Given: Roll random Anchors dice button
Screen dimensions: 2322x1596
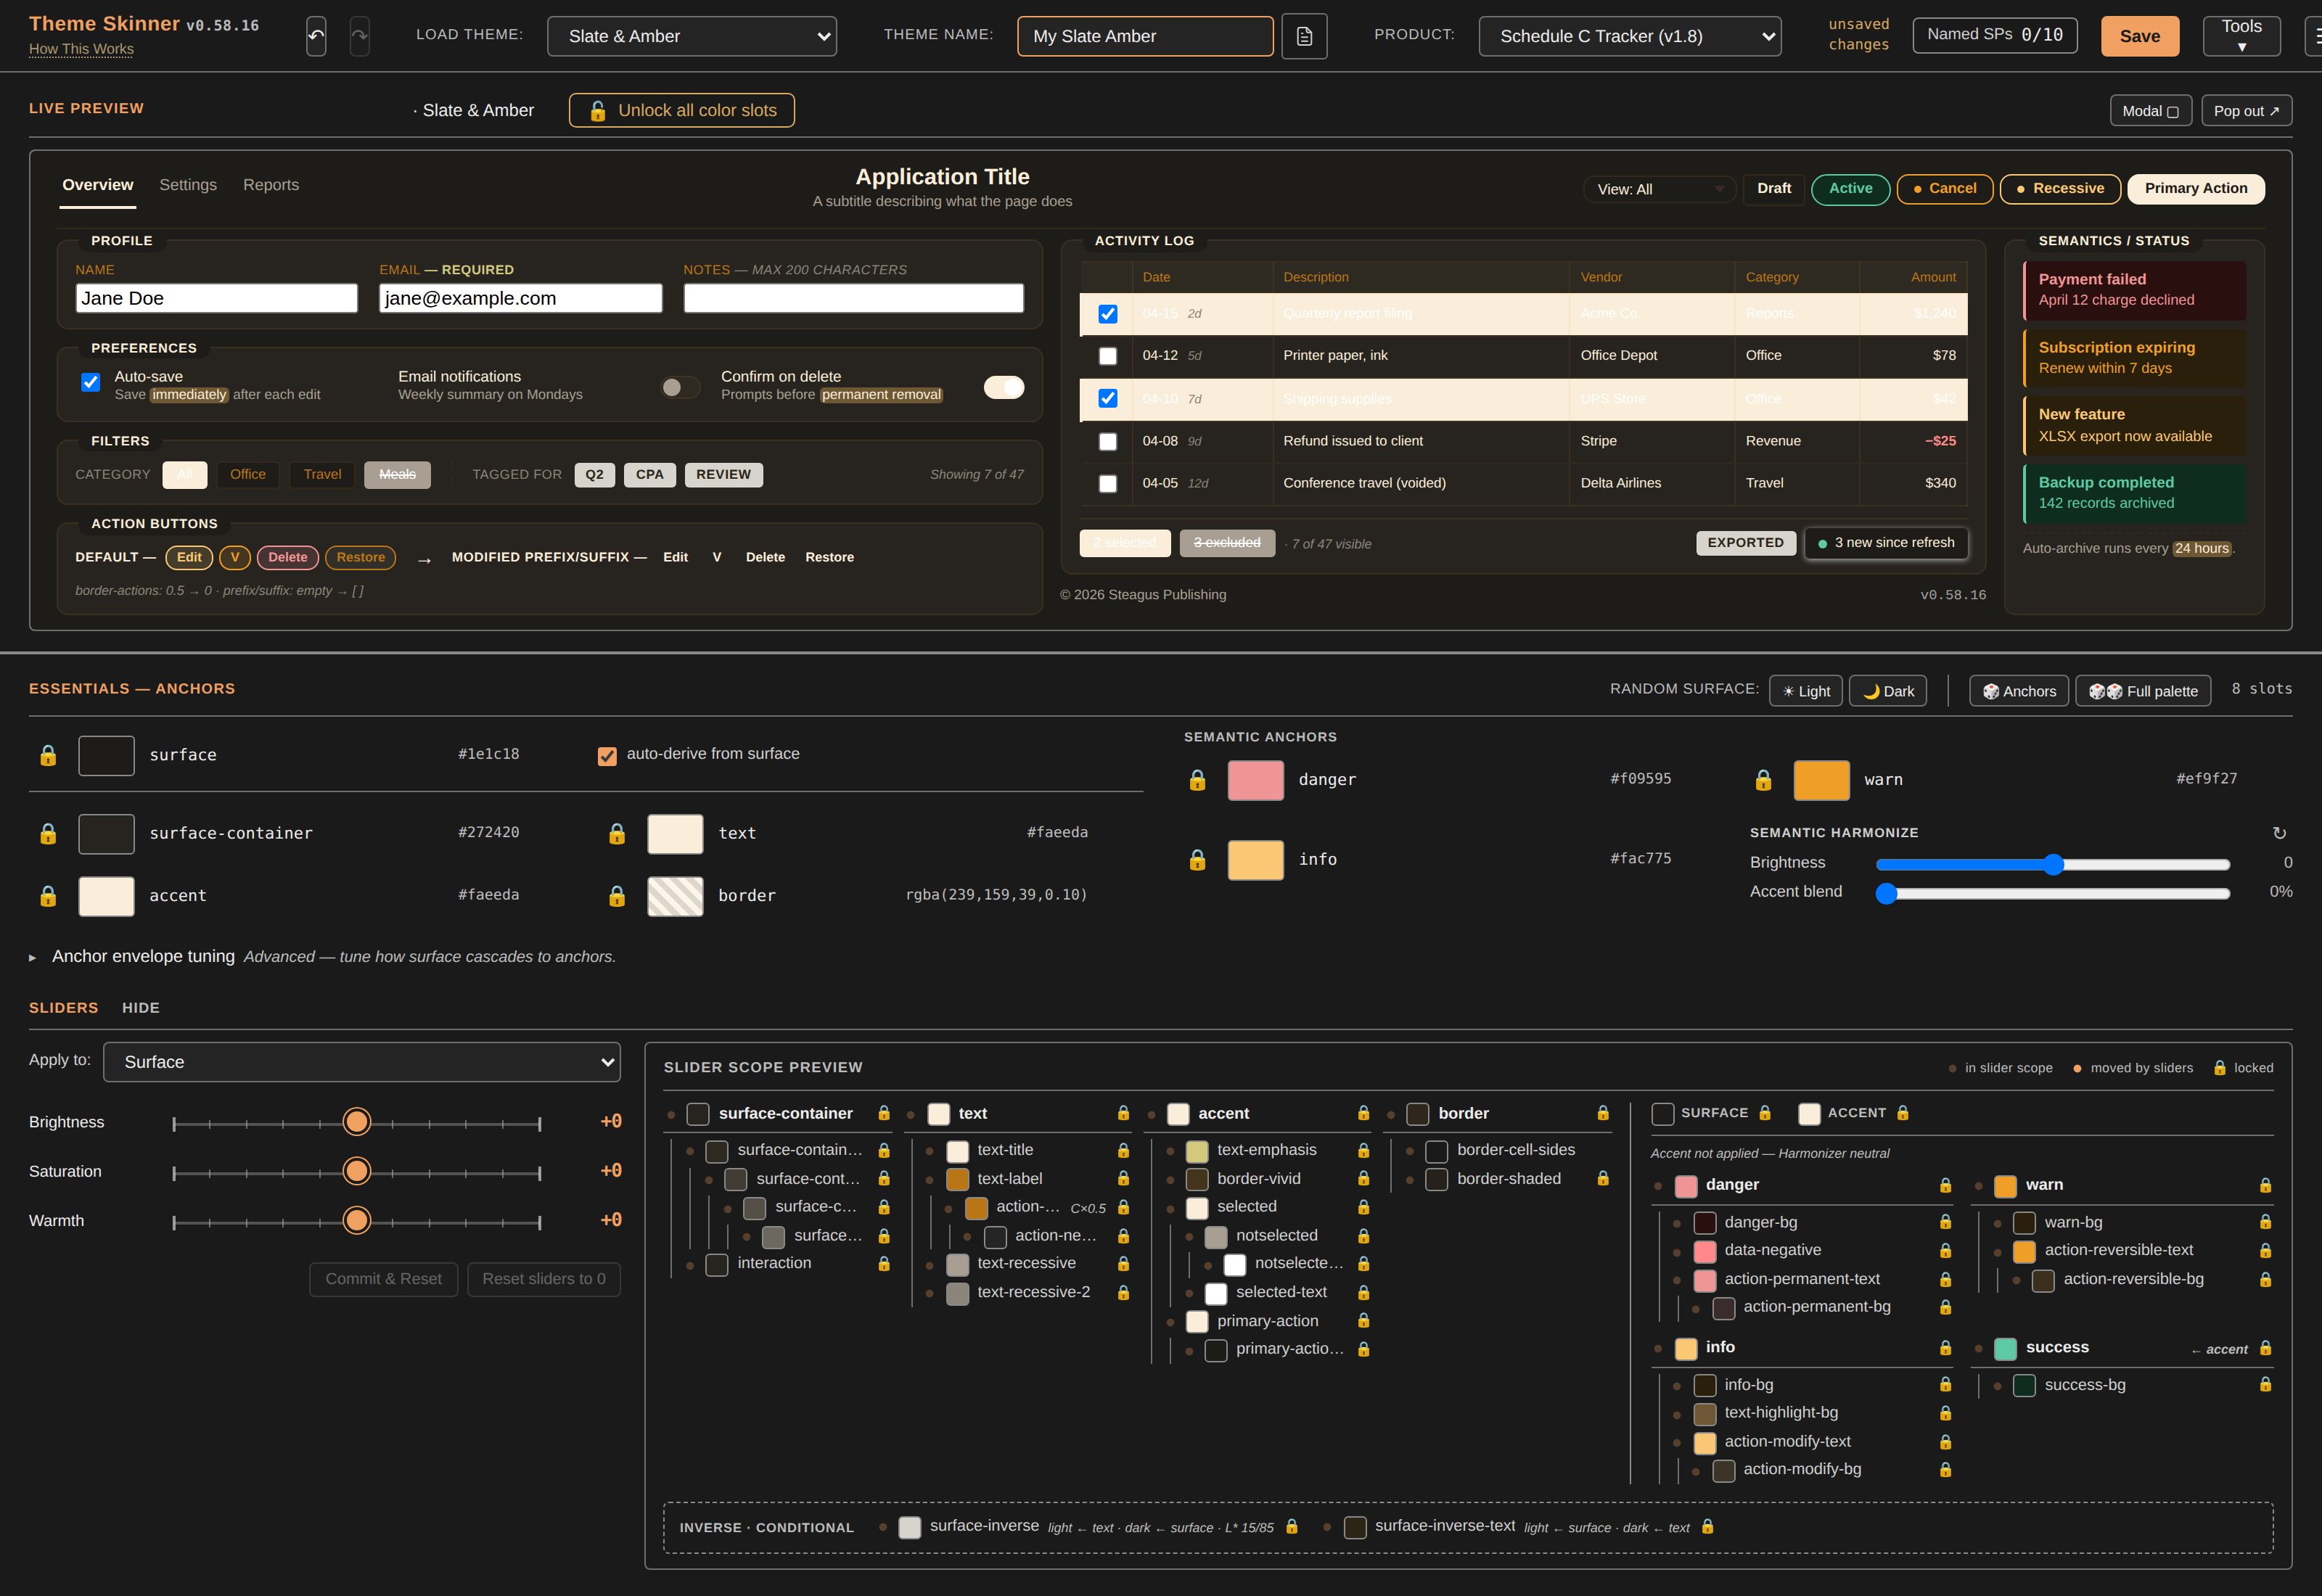Looking at the screenshot, I should click(x=2018, y=691).
